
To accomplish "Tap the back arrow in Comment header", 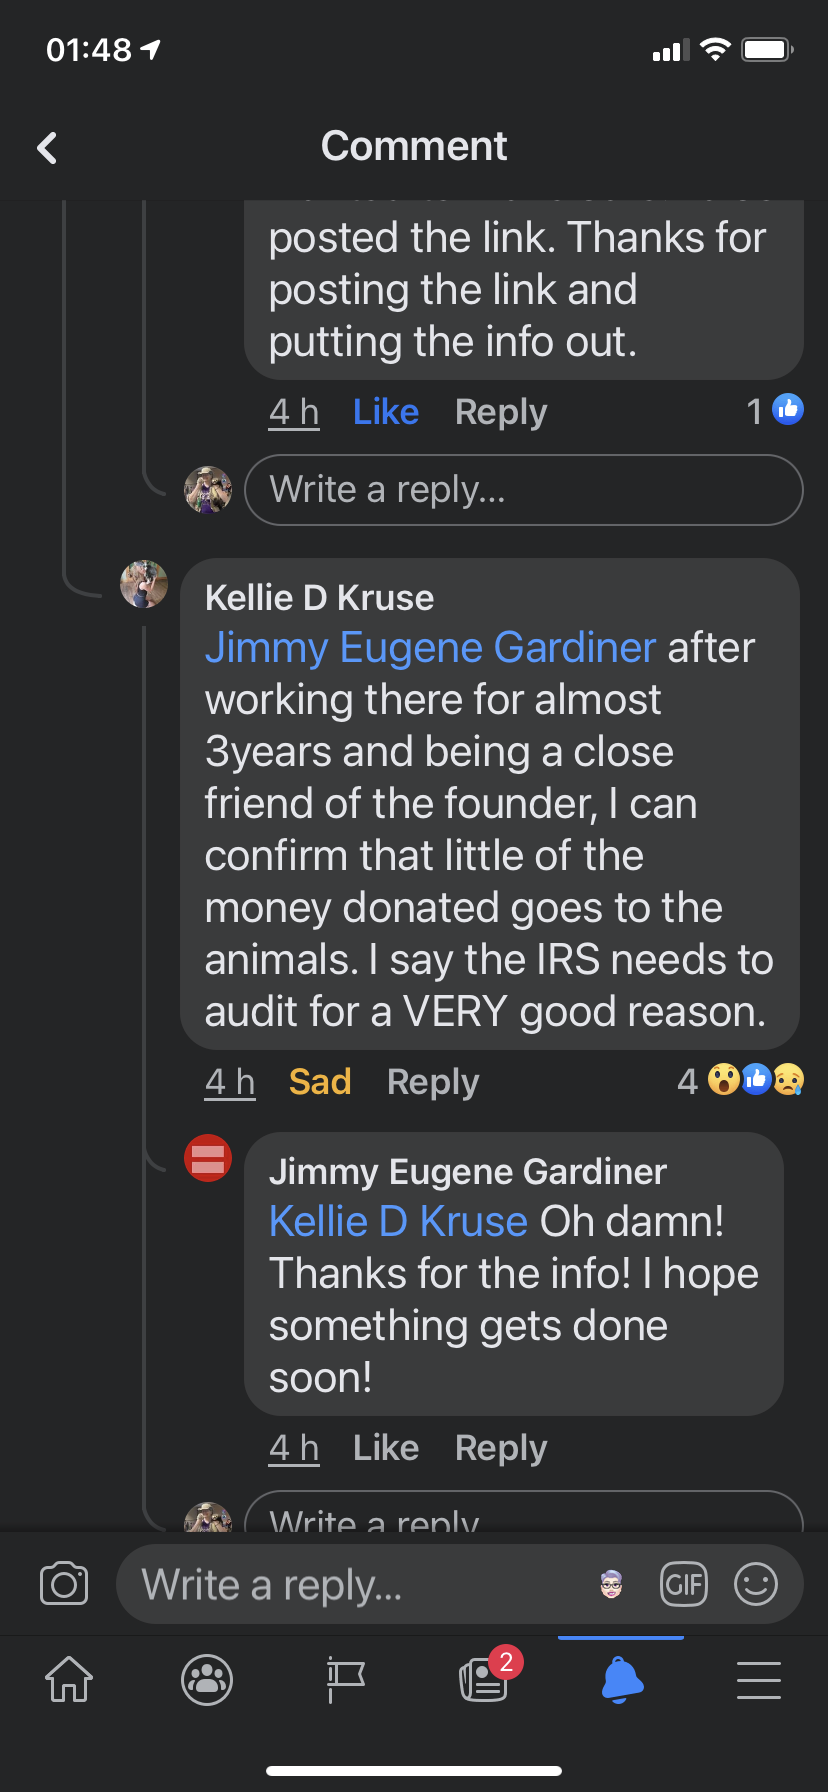I will coord(47,148).
